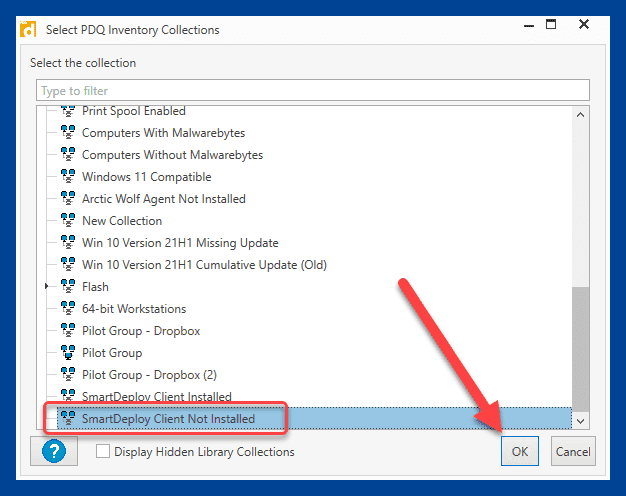The height and width of the screenshot is (496, 626).
Task: Select SmartDeploy Client Installed collection
Action: click(x=156, y=396)
